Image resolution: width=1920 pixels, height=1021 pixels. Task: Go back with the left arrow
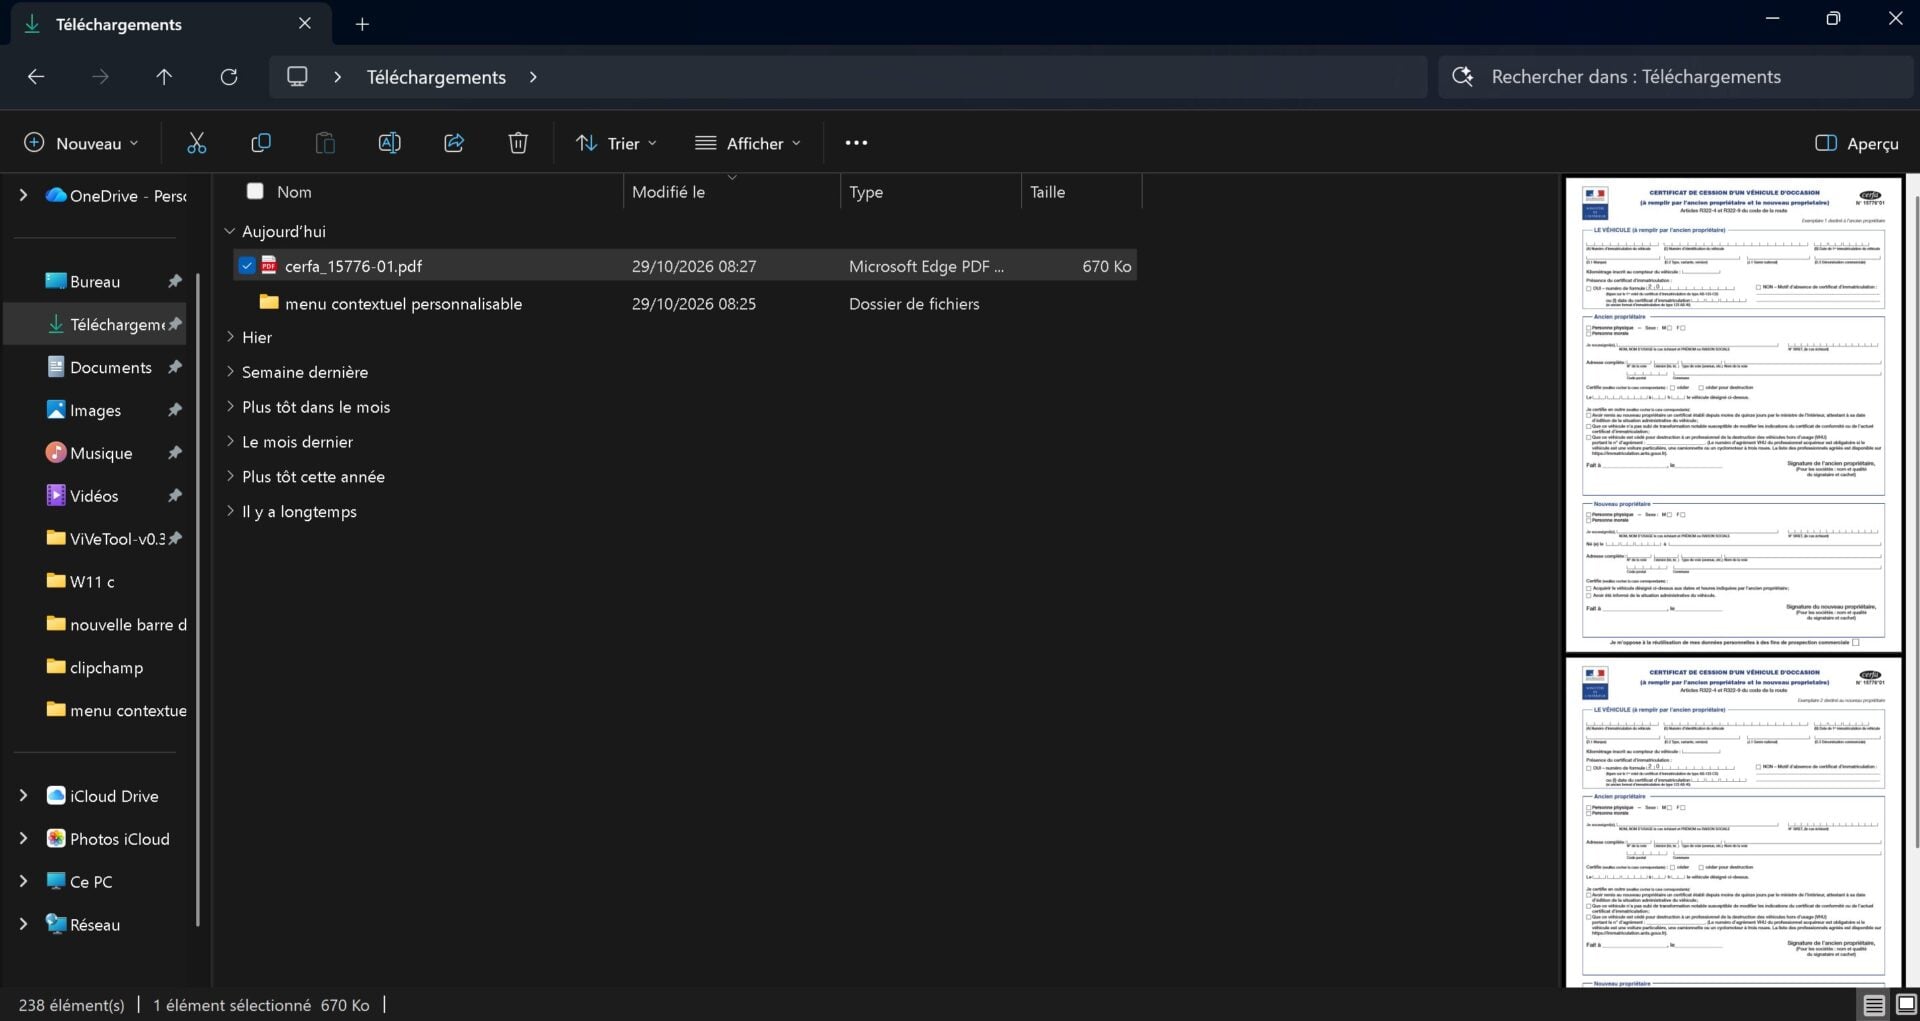tap(36, 77)
